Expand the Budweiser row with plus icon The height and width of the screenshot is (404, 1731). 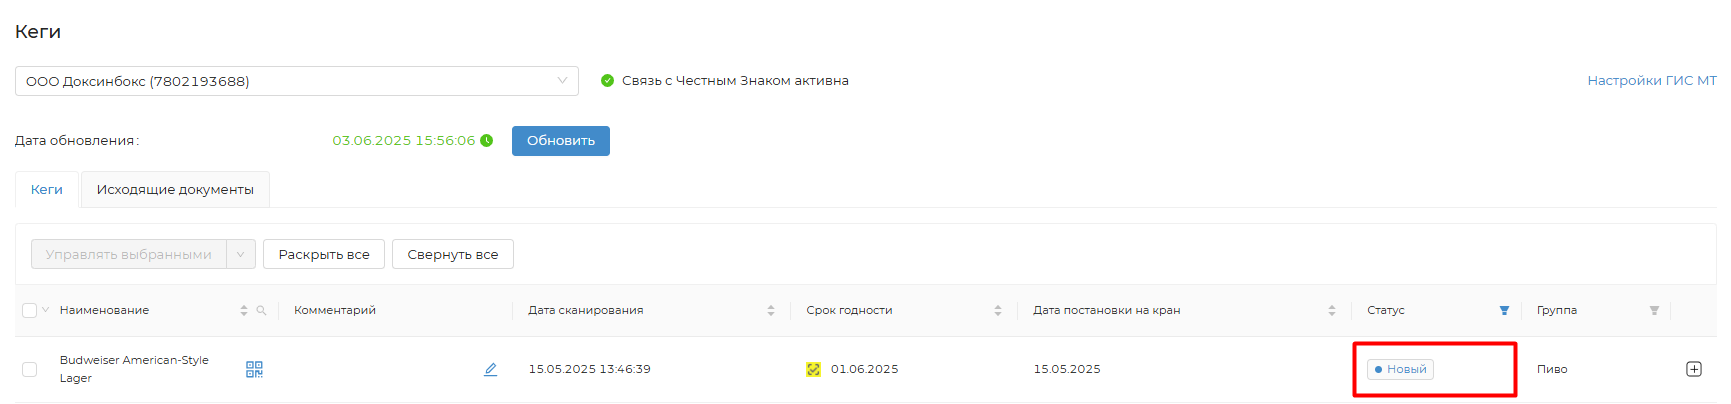tap(1694, 369)
